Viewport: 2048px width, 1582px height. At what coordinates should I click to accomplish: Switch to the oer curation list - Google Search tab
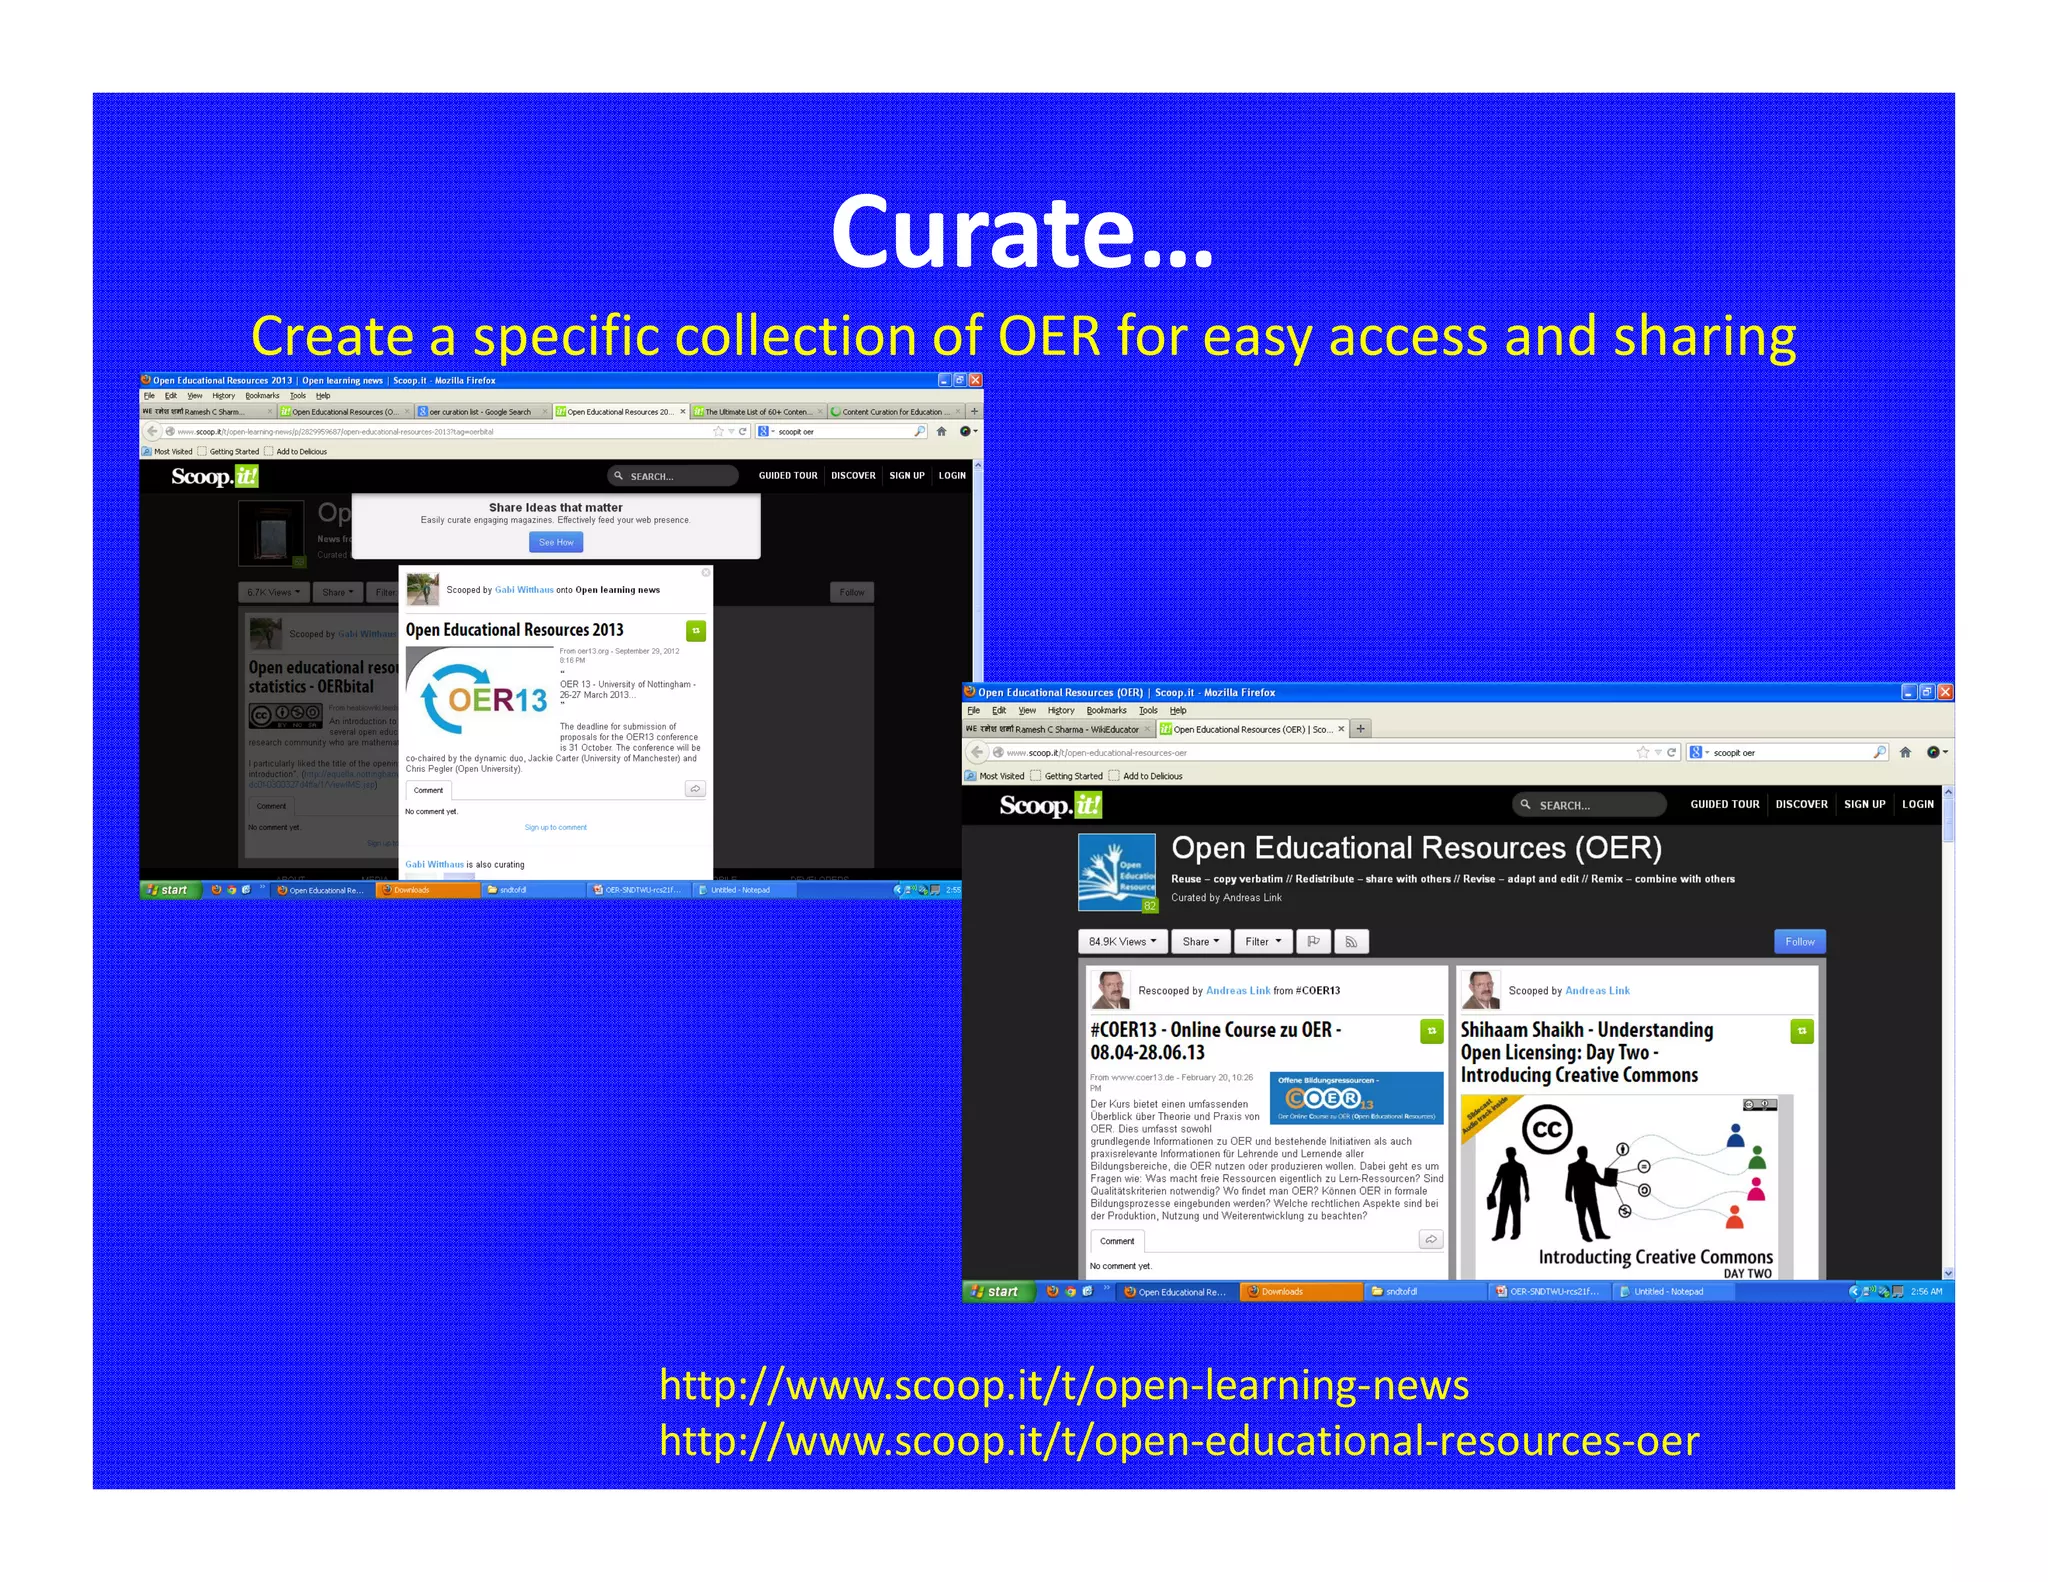(482, 411)
